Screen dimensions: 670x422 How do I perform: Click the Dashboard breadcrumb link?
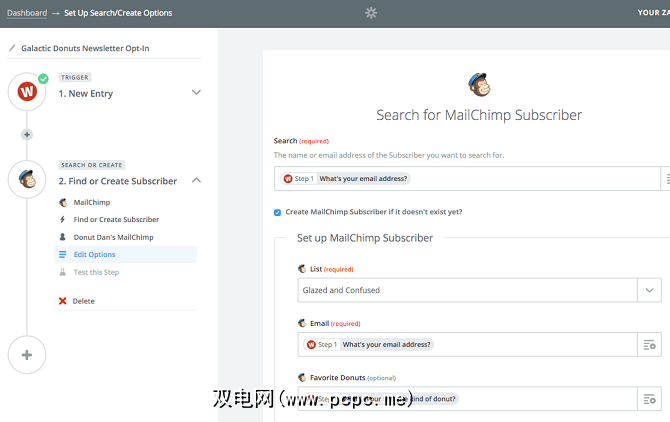pos(27,13)
